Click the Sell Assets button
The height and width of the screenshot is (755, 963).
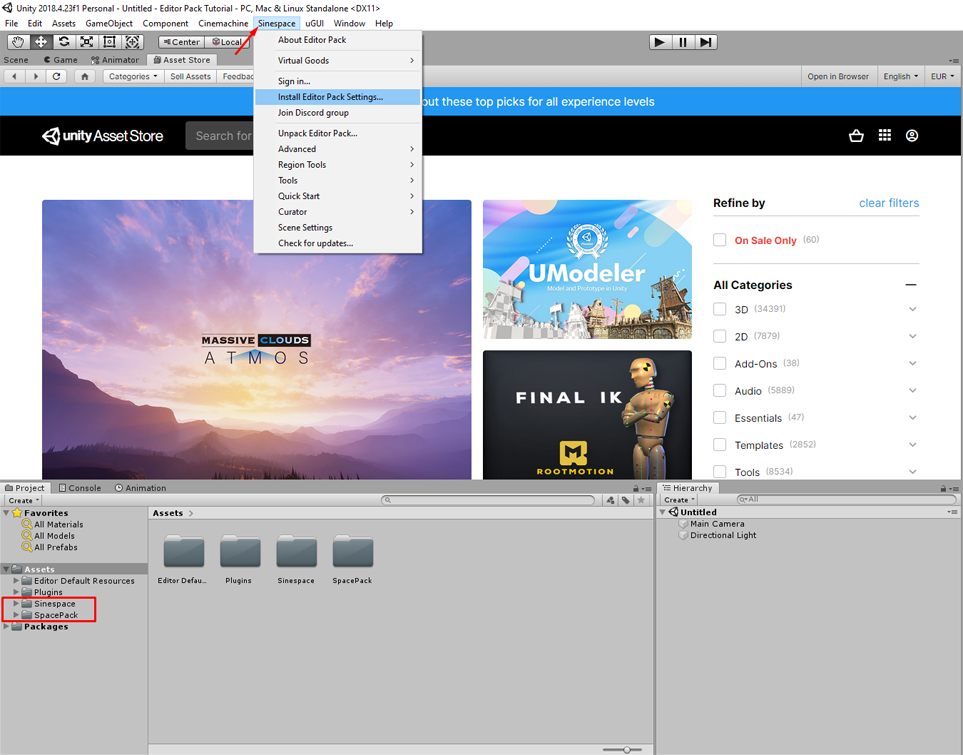(190, 76)
